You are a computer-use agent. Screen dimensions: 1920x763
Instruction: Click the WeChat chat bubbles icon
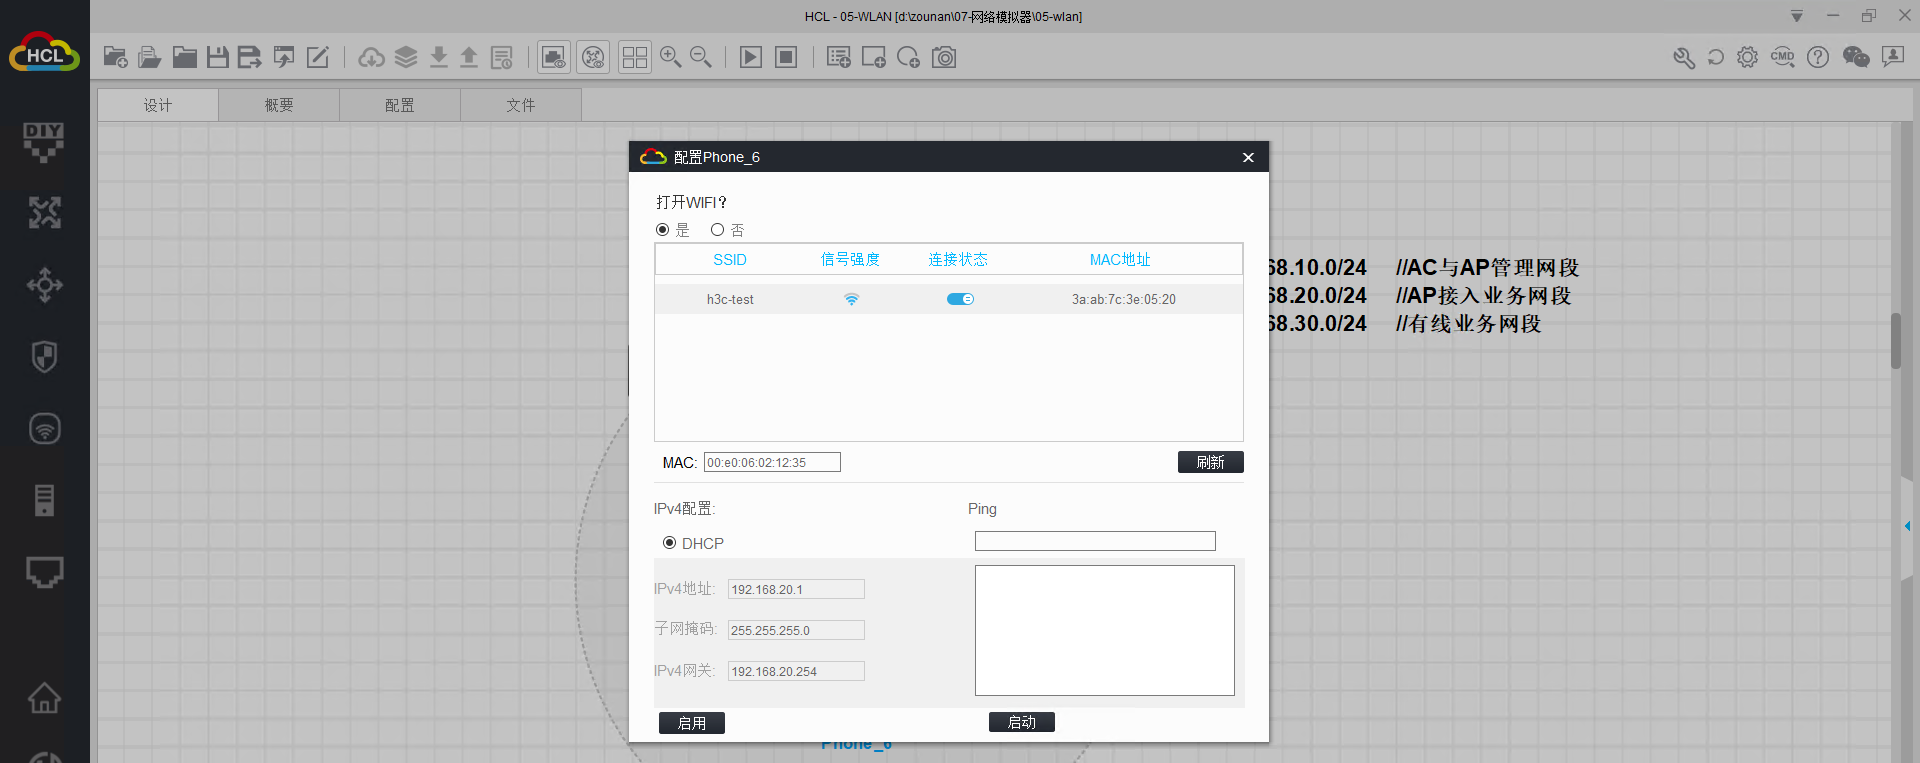pos(1855,57)
